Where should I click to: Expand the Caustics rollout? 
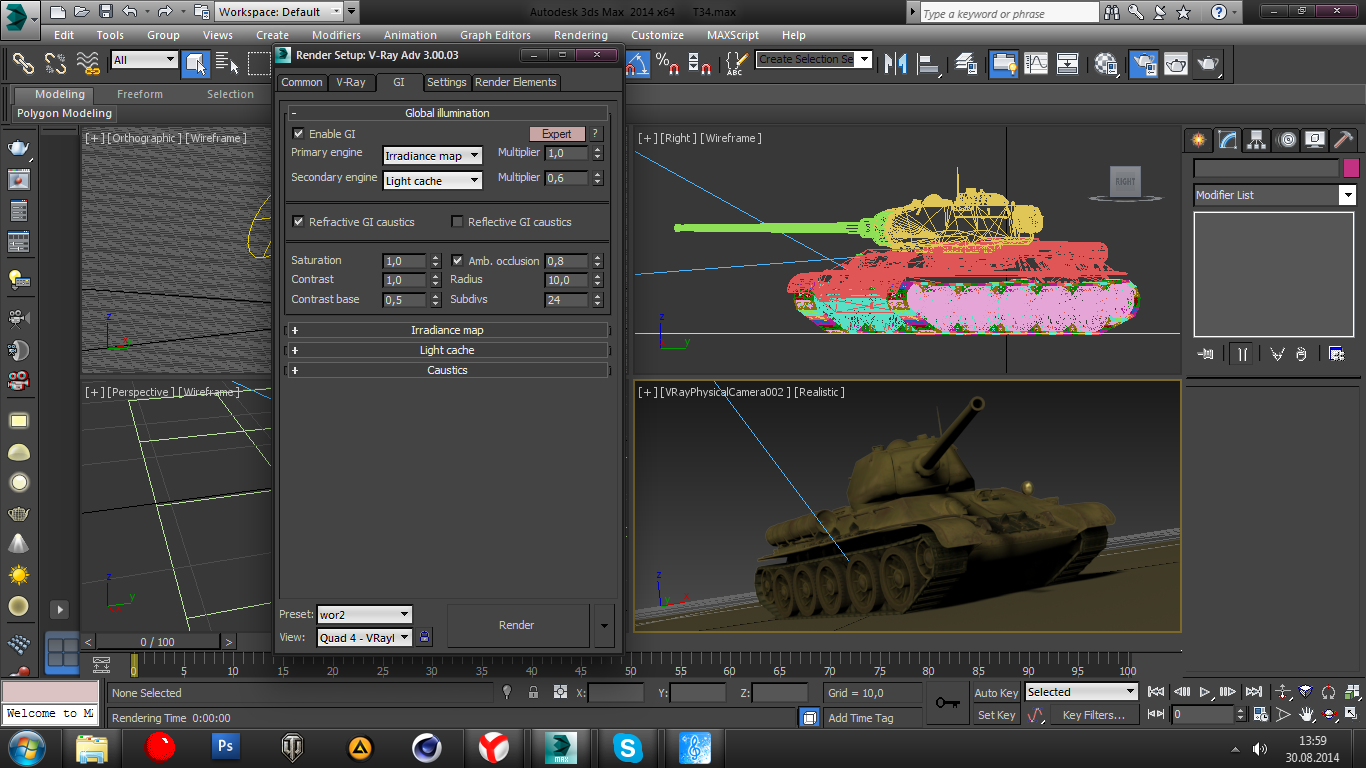(447, 370)
